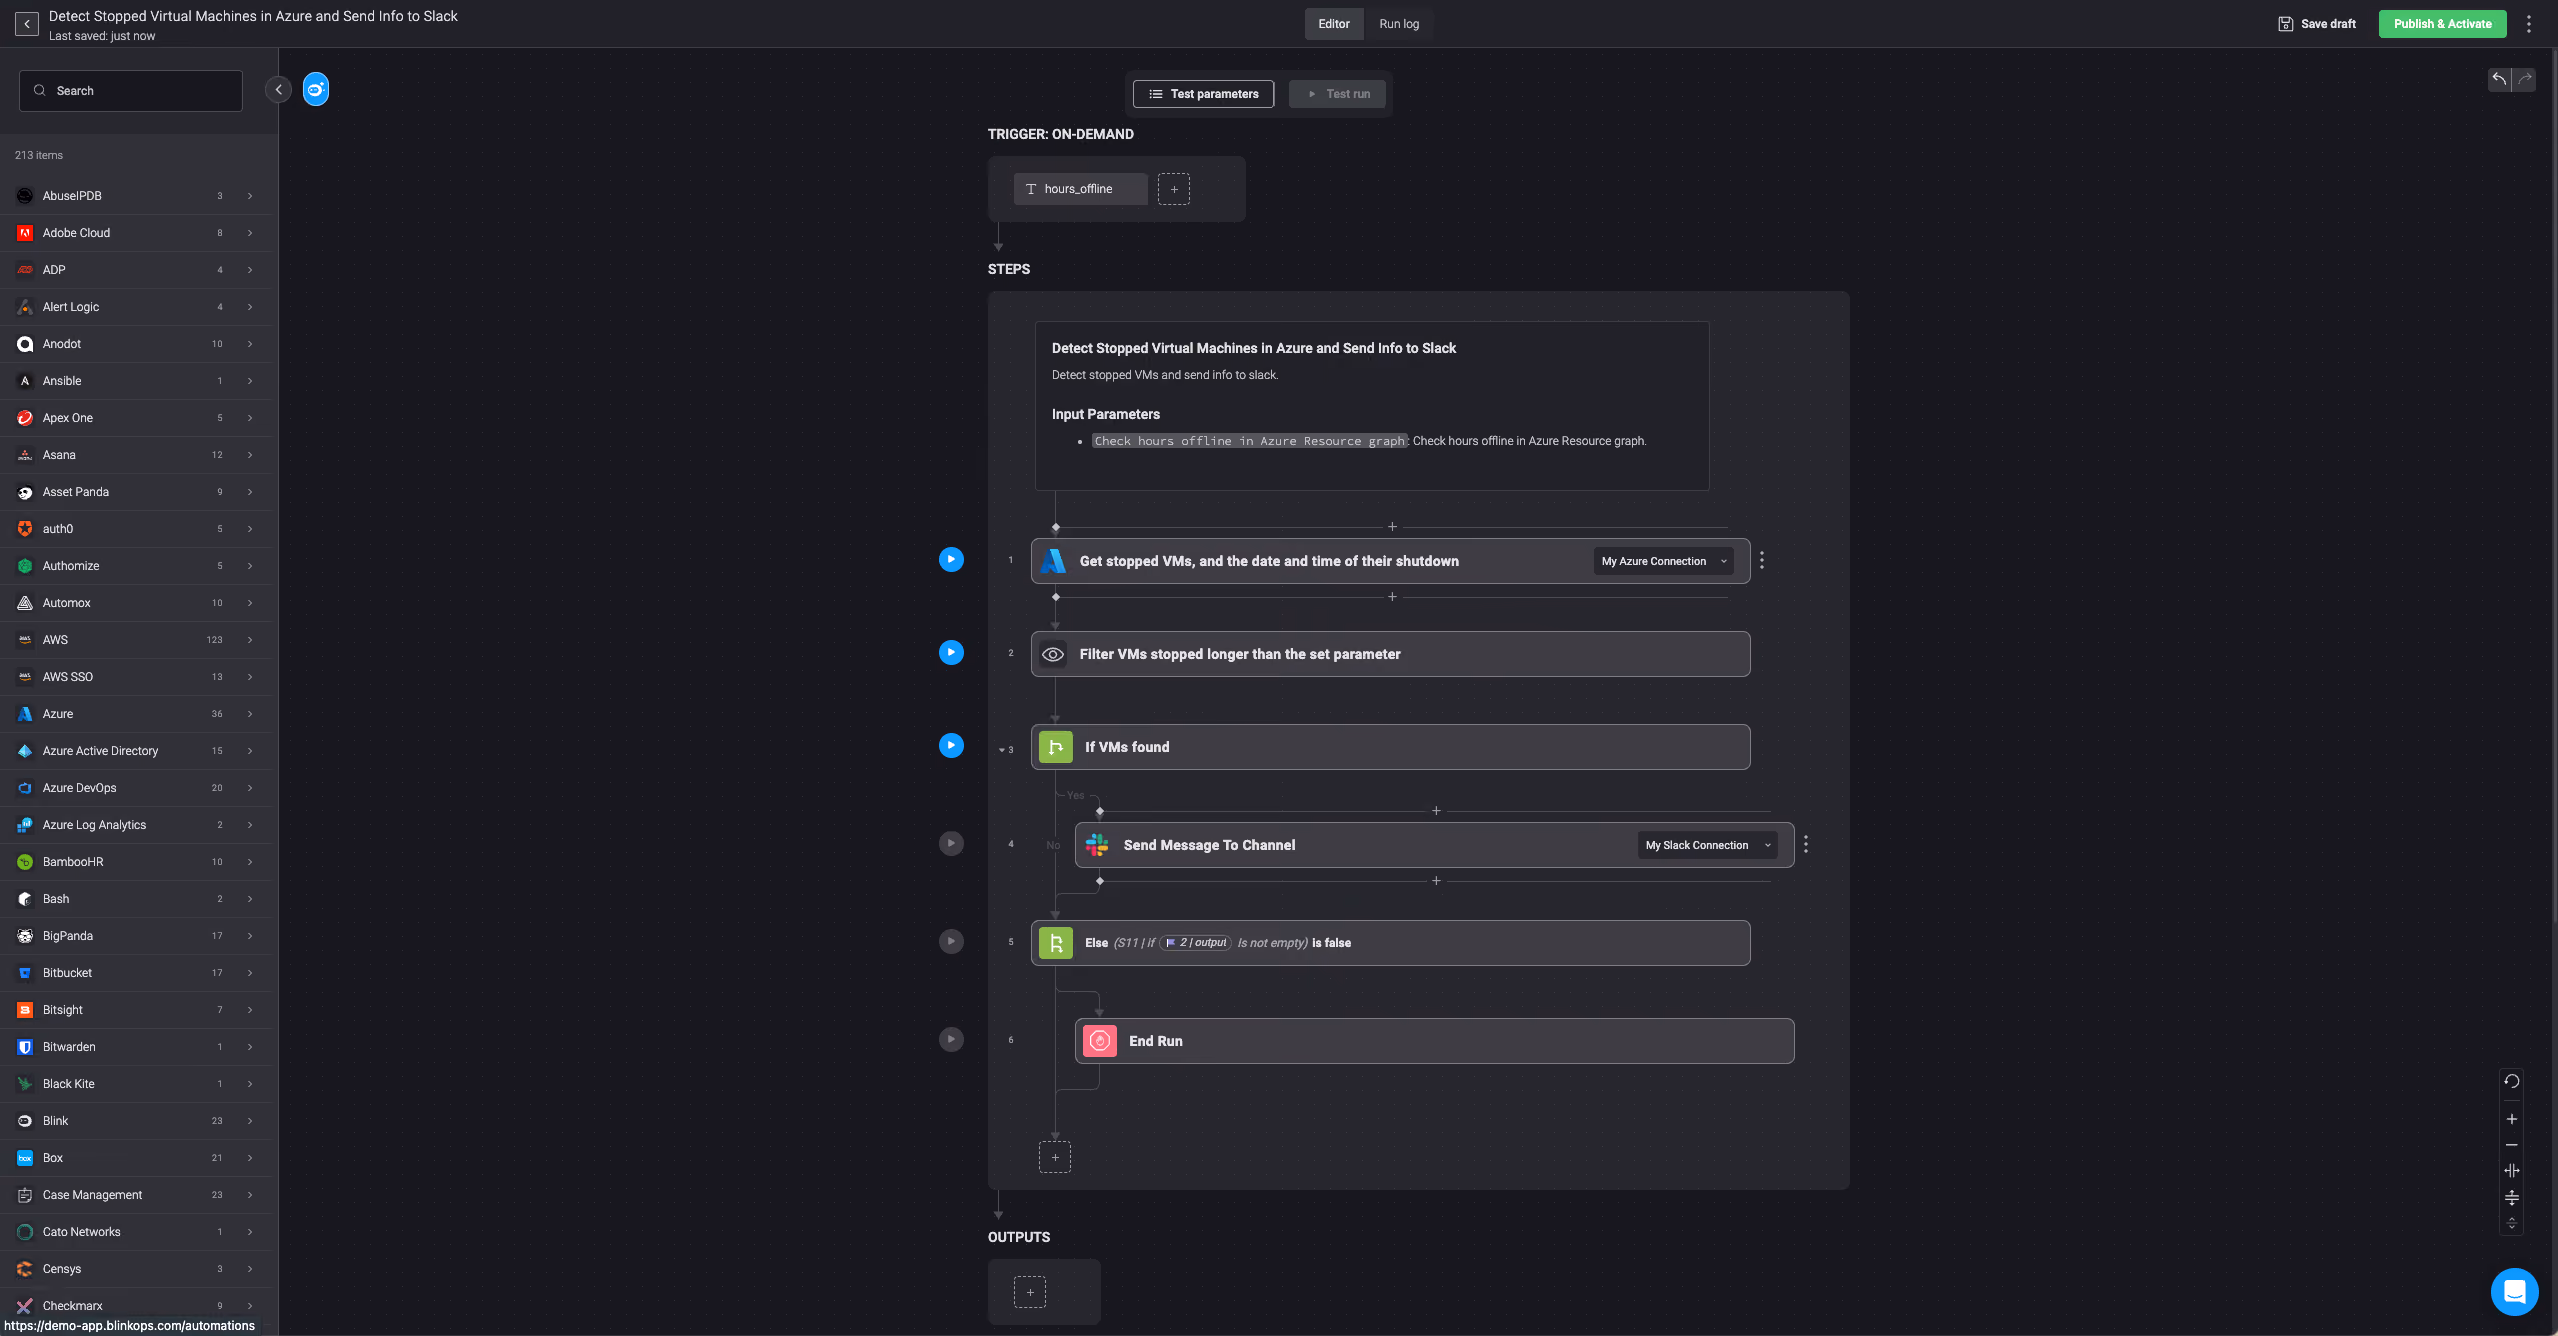Viewport: 2558px width, 1336px height.
Task: Open the three-dot menu beside Publish & Activate
Action: [x=2529, y=24]
